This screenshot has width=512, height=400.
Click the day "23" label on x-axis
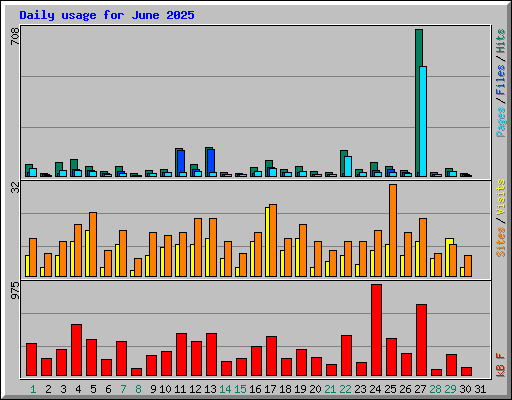[x=360, y=389]
